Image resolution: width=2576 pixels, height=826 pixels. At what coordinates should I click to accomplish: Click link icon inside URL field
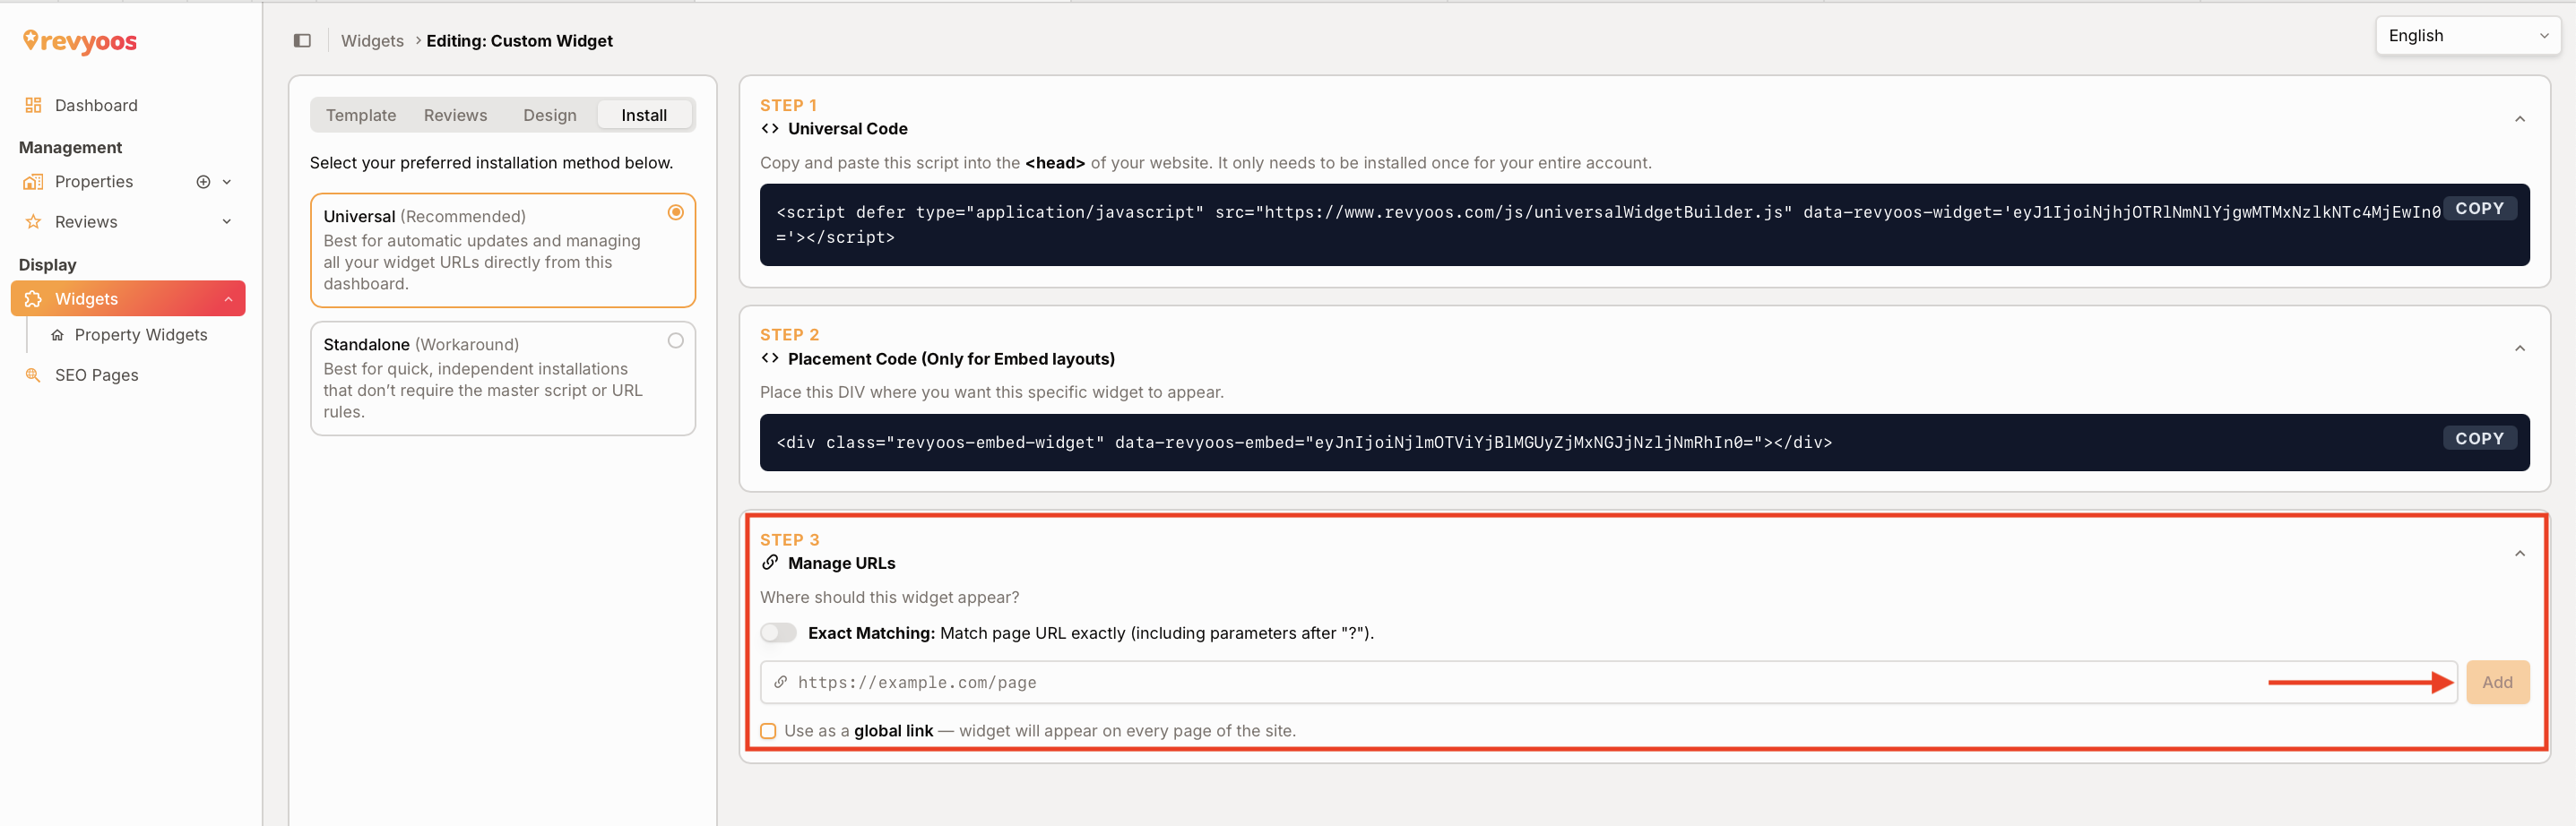point(780,682)
